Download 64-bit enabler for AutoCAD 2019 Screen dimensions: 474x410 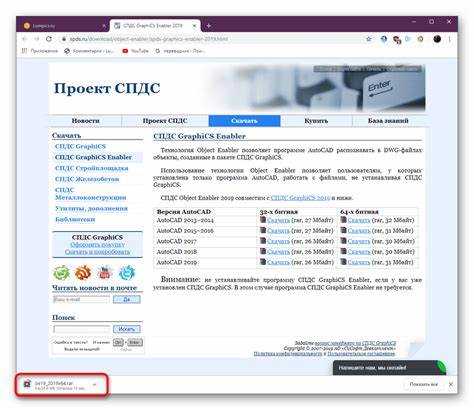click(x=359, y=262)
